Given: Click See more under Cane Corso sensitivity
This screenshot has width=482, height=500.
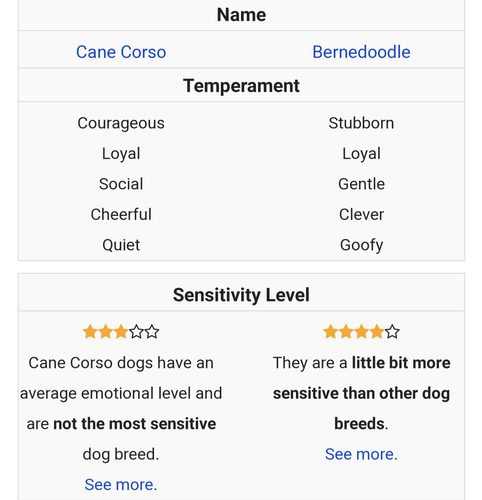Looking at the screenshot, I should 121,484.
